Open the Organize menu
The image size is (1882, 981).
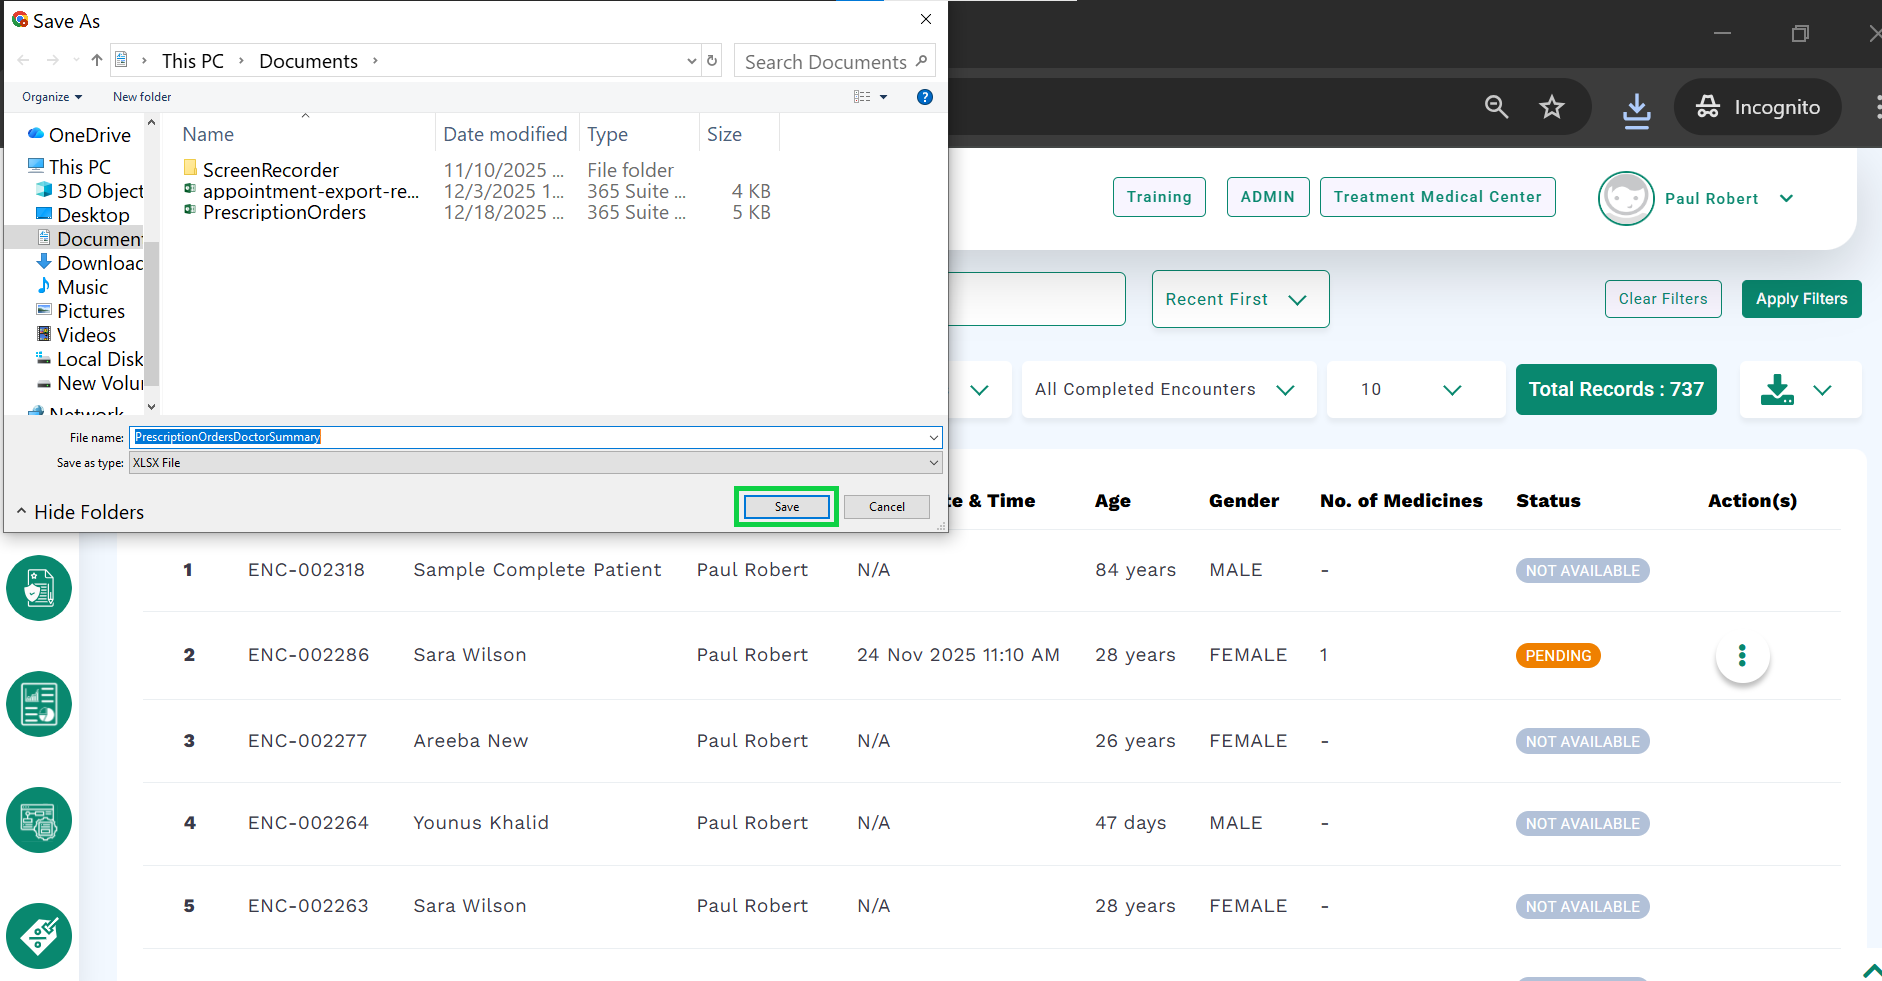pos(52,97)
